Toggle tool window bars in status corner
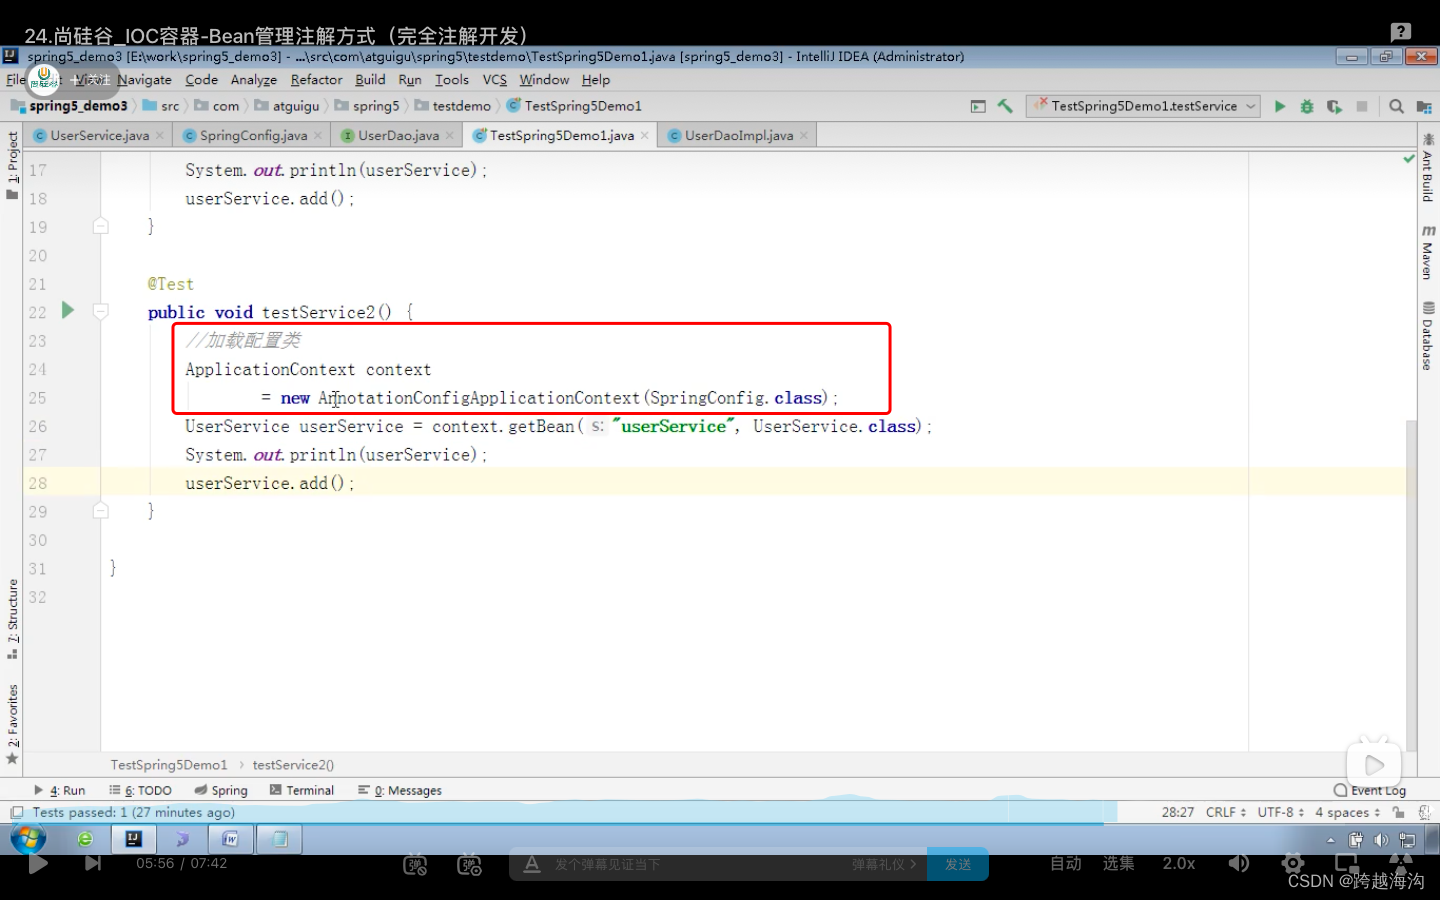Viewport: 1440px width, 900px height. [x=16, y=813]
